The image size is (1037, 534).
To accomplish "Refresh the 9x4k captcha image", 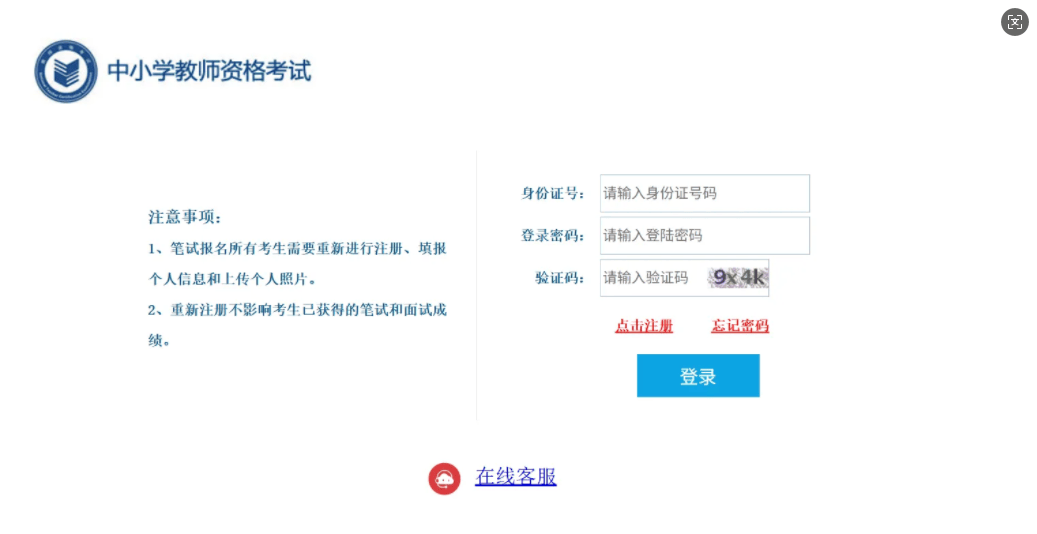I will pyautogui.click(x=738, y=277).
